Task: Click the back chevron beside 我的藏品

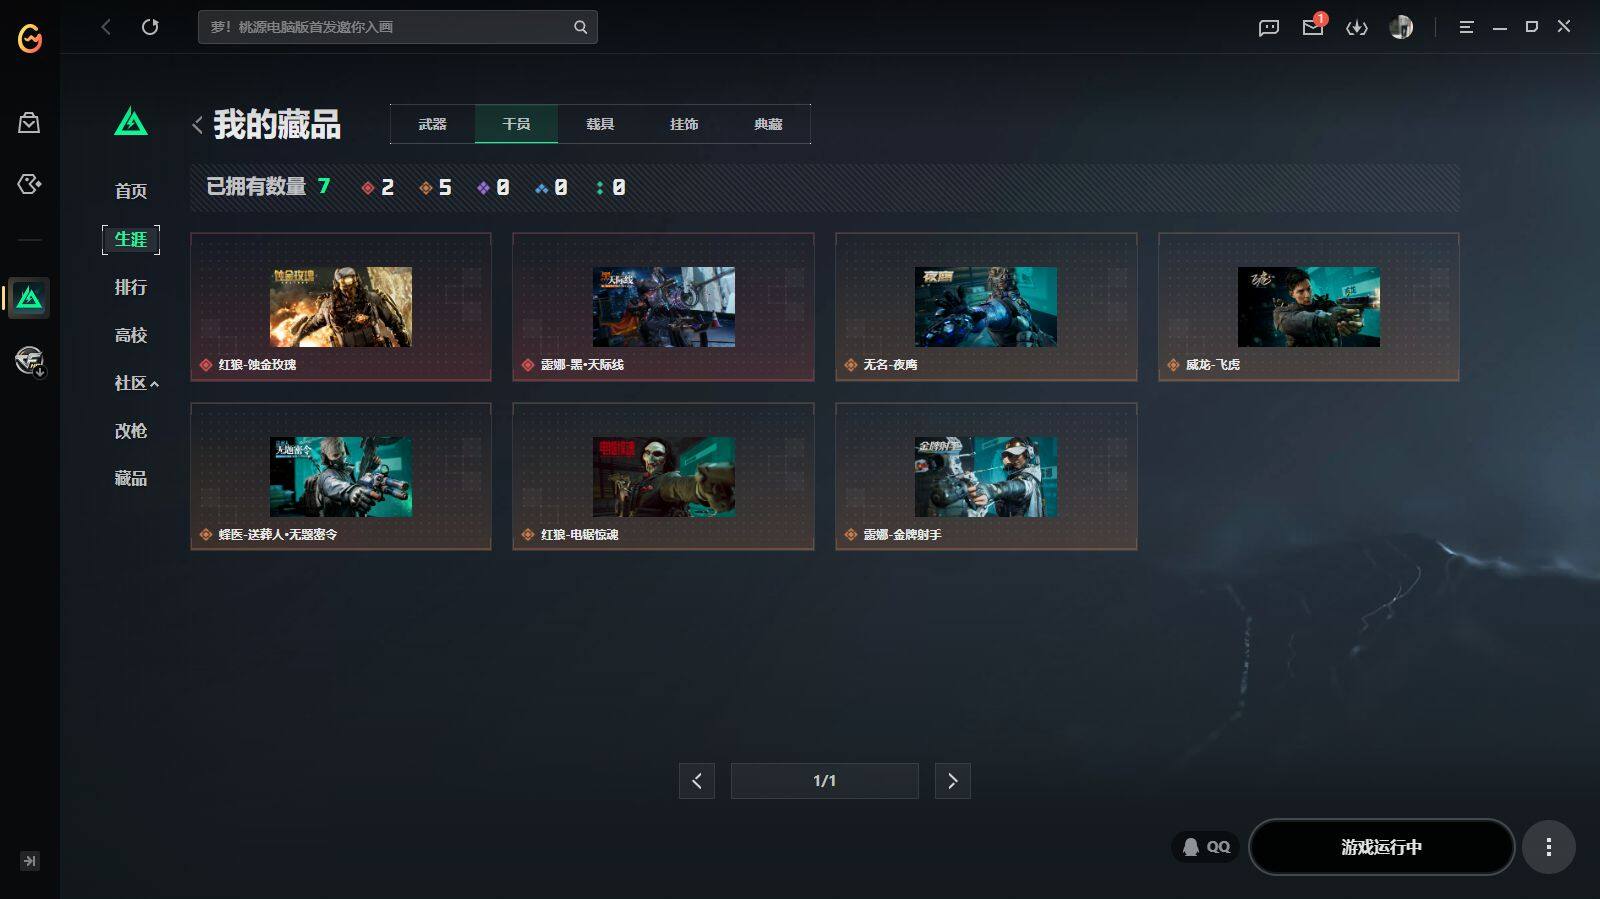Action: click(197, 124)
